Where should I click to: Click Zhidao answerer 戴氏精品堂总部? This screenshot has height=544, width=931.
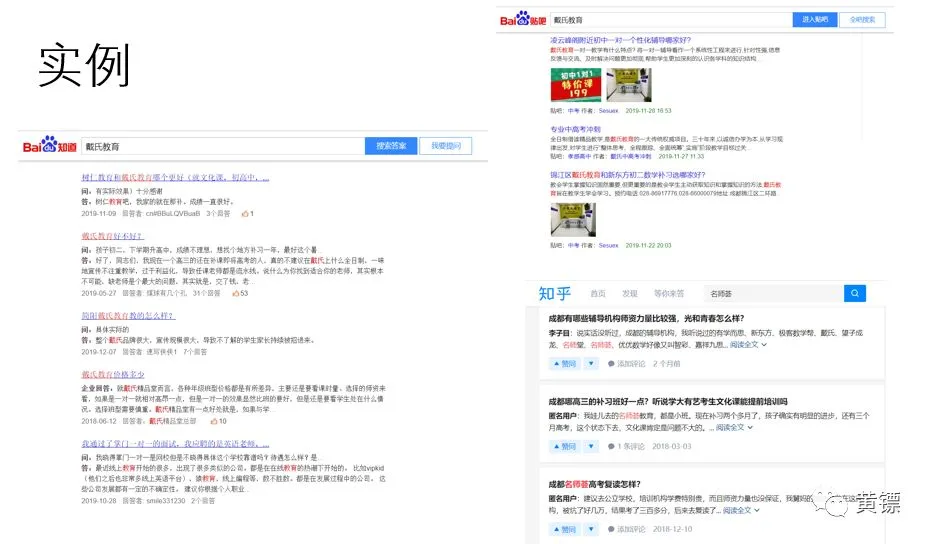pos(172,421)
